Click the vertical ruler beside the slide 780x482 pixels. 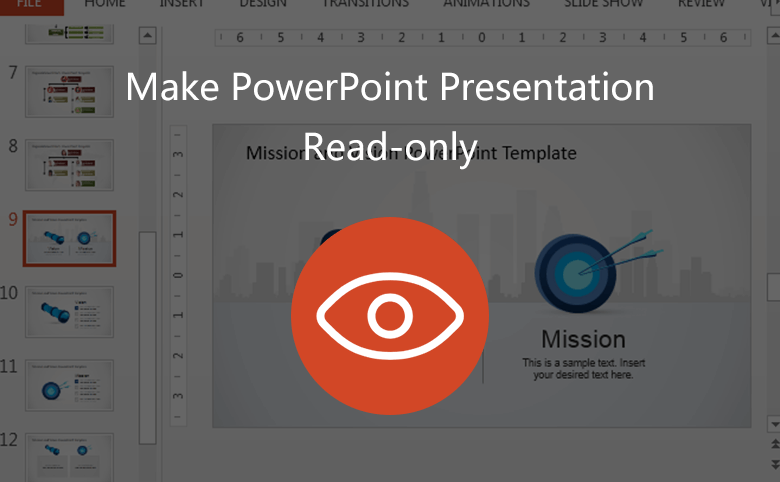[179, 276]
